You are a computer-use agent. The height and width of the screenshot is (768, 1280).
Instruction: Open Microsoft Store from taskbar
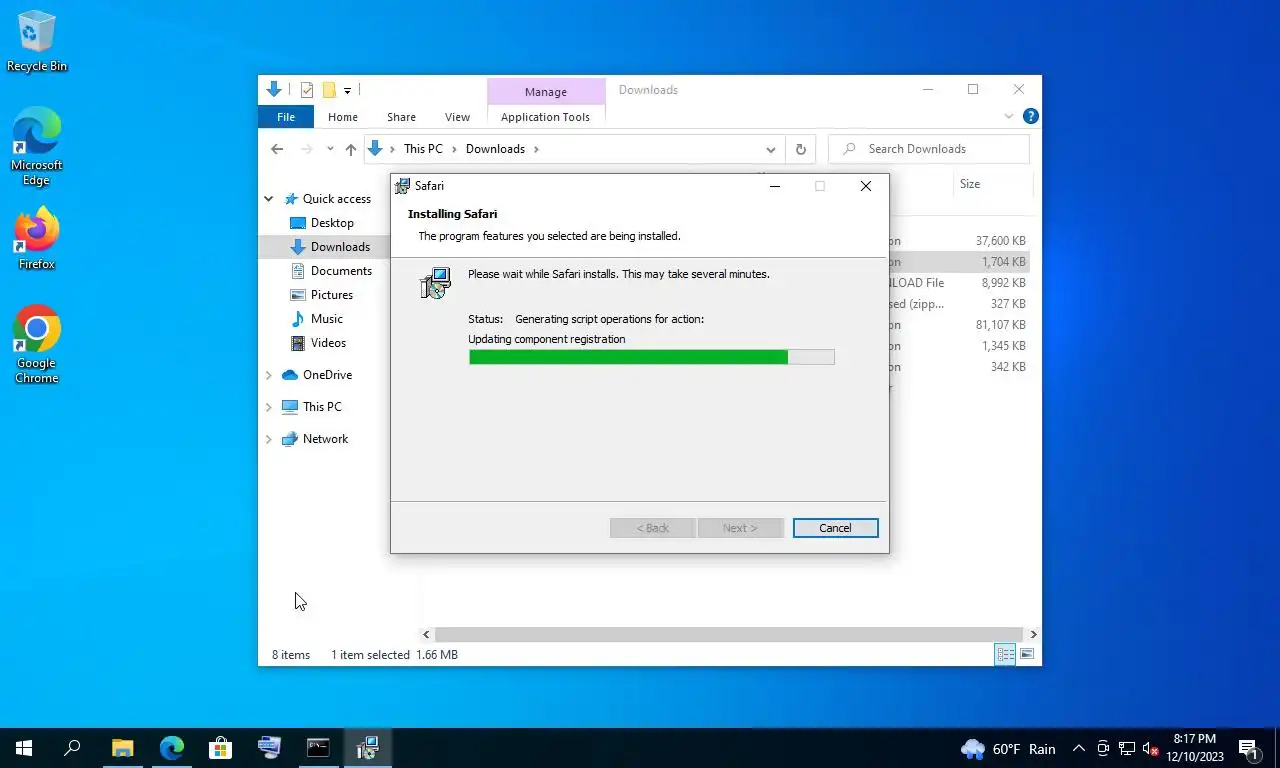pos(220,748)
